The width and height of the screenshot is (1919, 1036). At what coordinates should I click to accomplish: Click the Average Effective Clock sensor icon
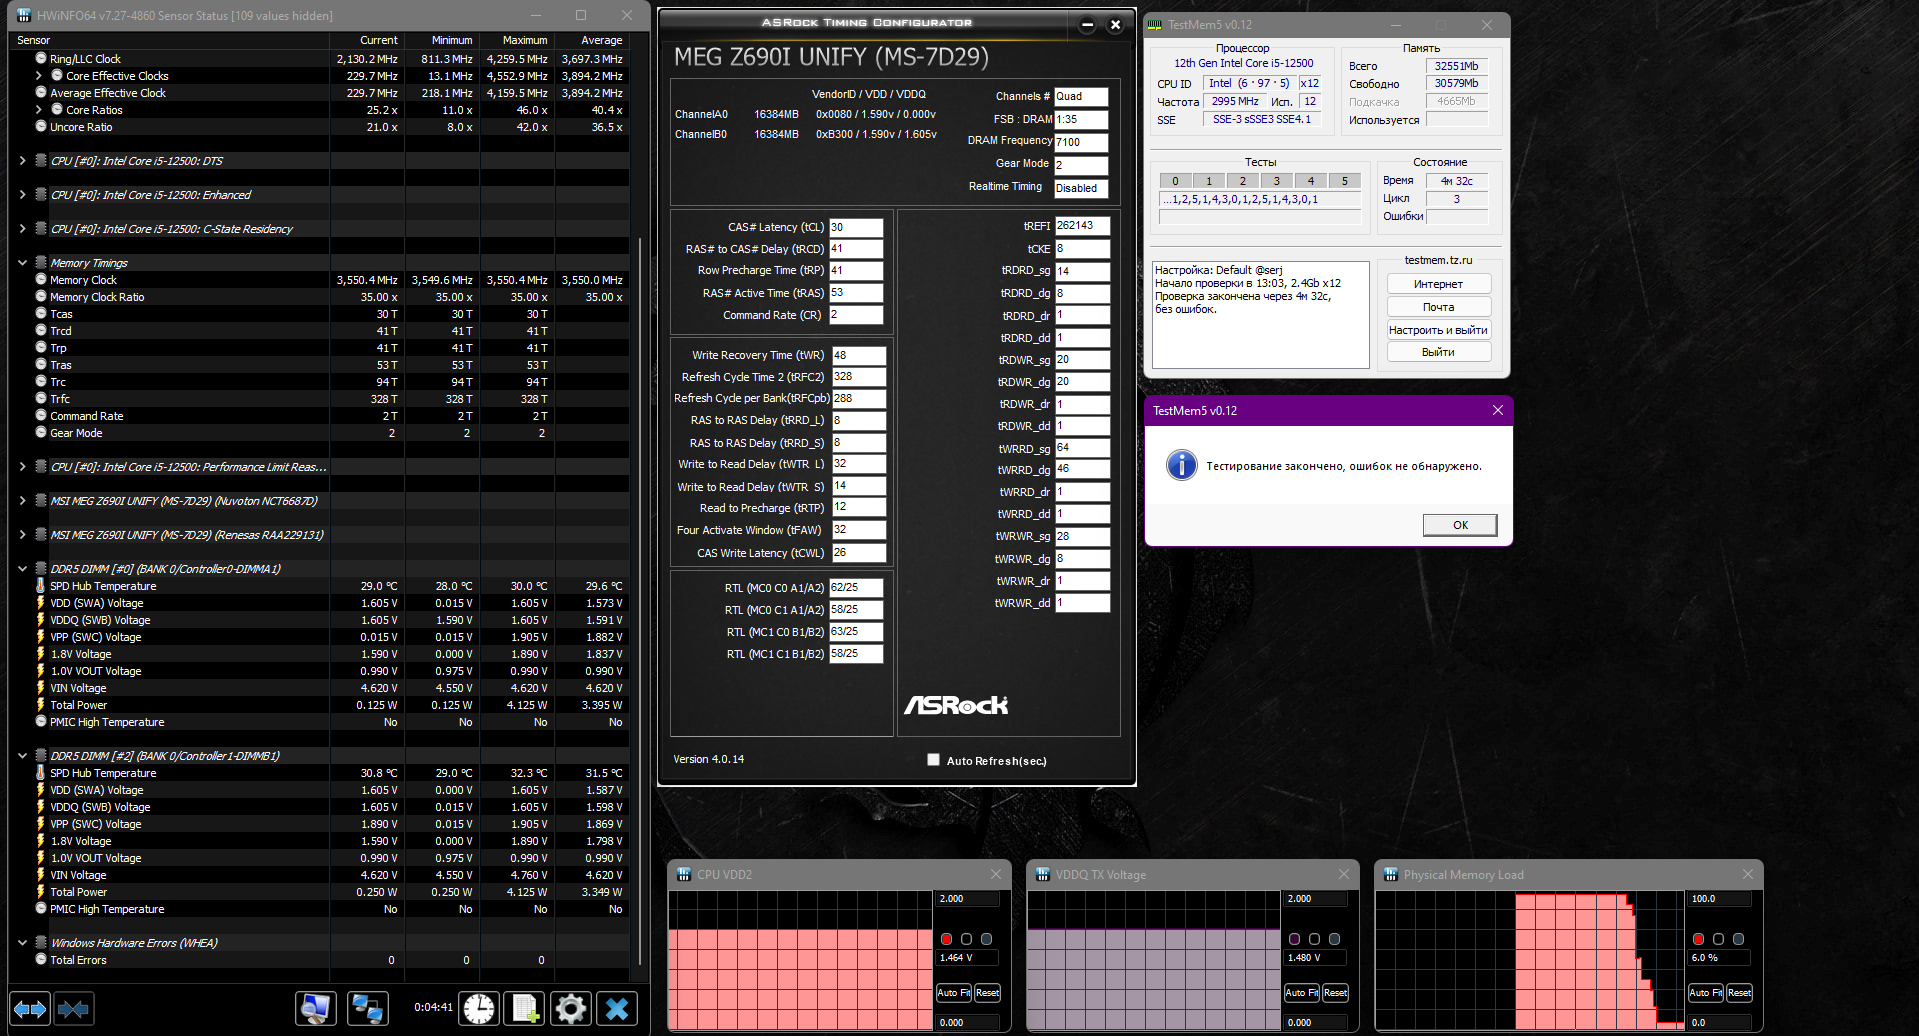[41, 92]
